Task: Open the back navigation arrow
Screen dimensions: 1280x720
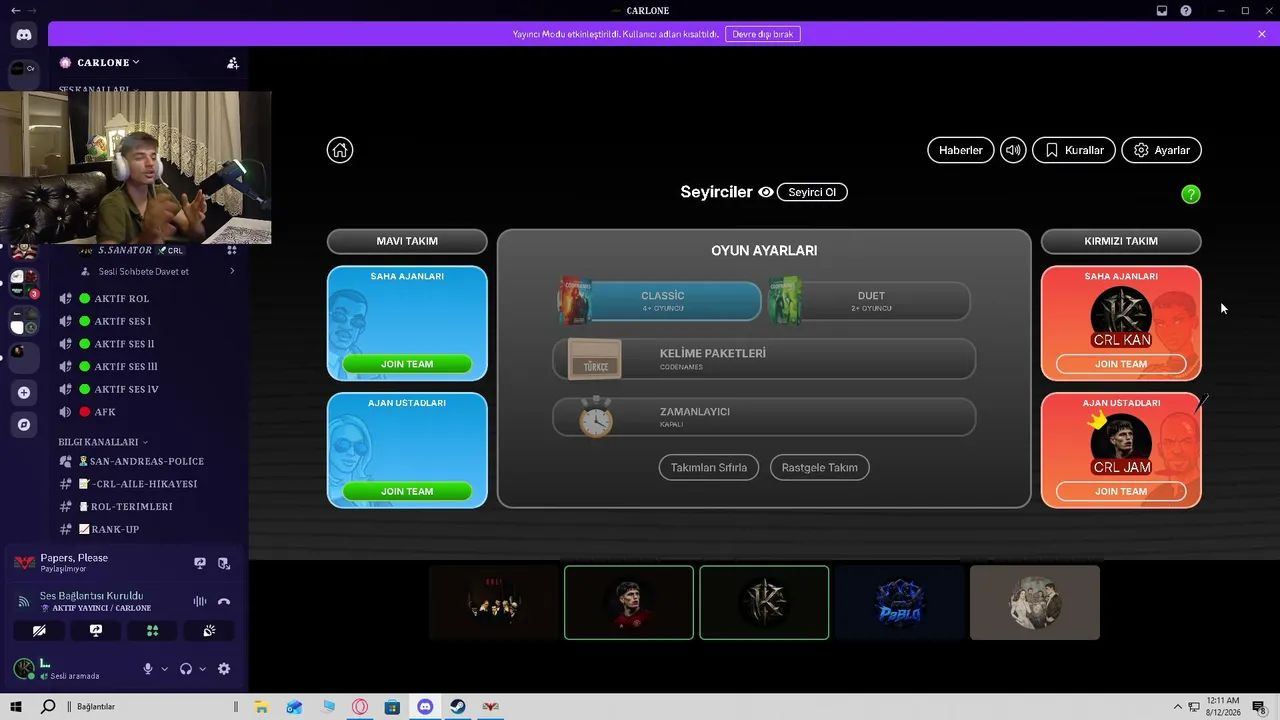Action: pyautogui.click(x=15, y=10)
